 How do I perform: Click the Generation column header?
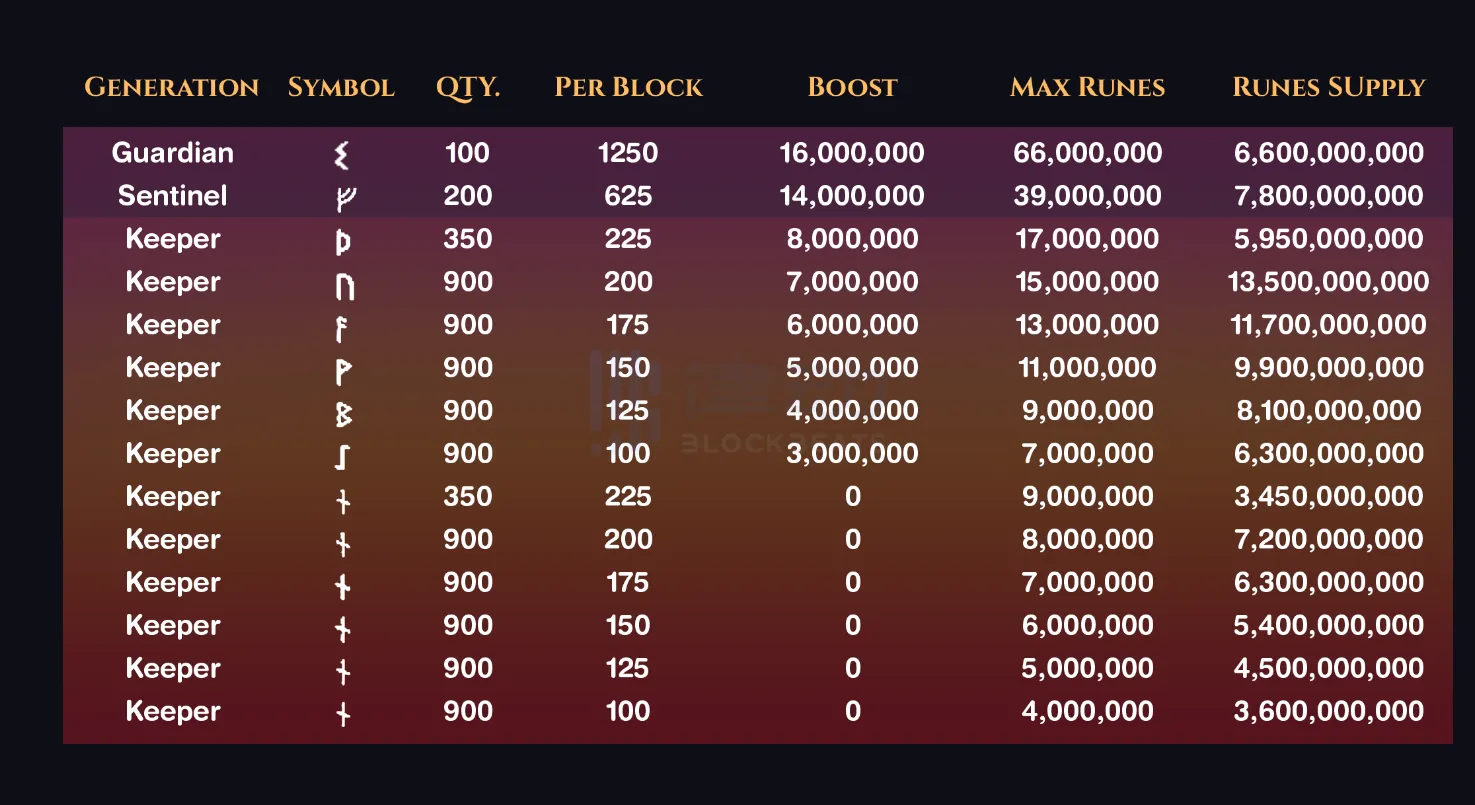tap(172, 88)
